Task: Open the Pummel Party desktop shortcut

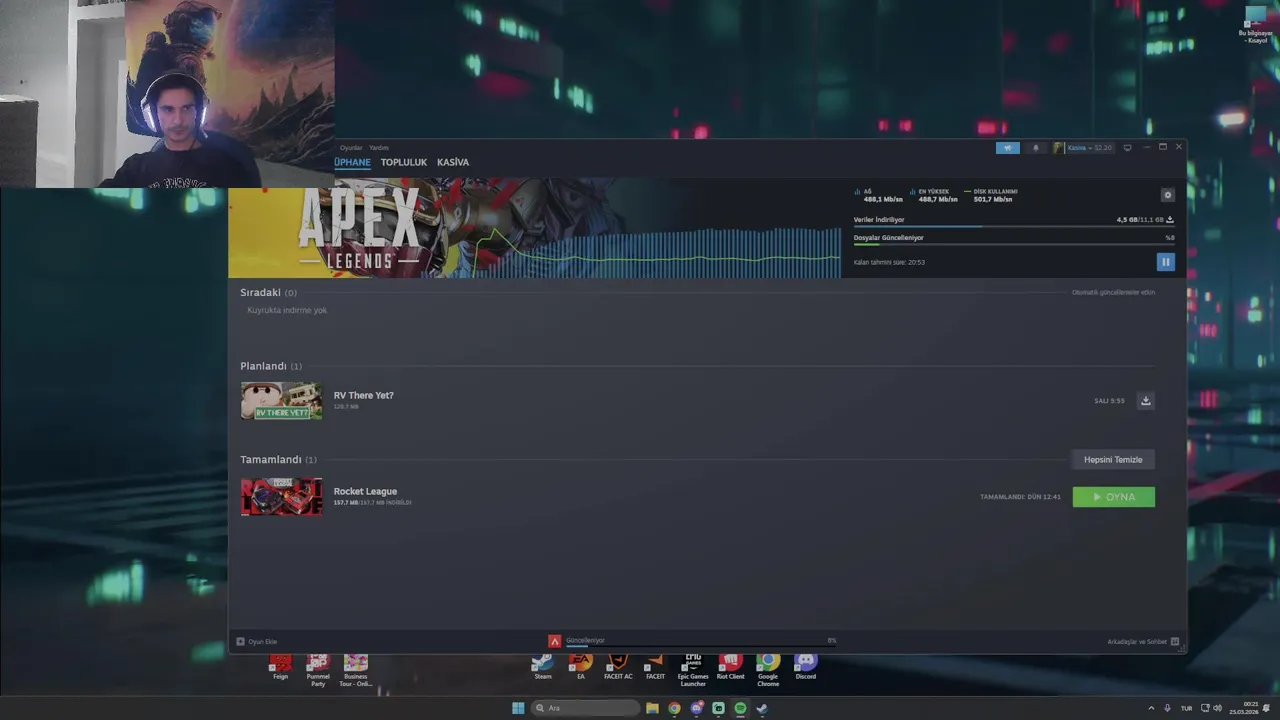Action: pos(318,669)
